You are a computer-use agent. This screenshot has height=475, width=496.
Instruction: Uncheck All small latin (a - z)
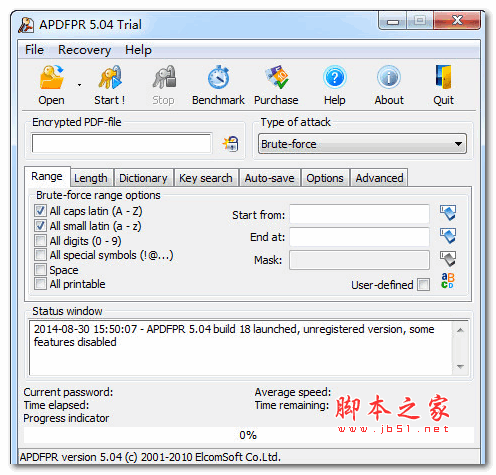click(40, 226)
